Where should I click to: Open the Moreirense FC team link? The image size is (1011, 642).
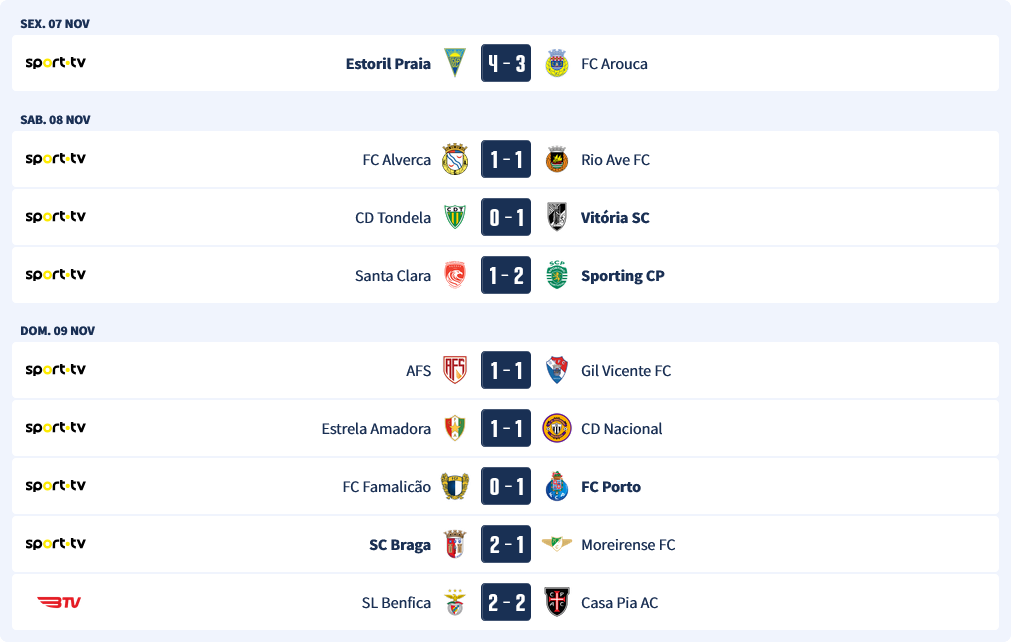pos(628,544)
